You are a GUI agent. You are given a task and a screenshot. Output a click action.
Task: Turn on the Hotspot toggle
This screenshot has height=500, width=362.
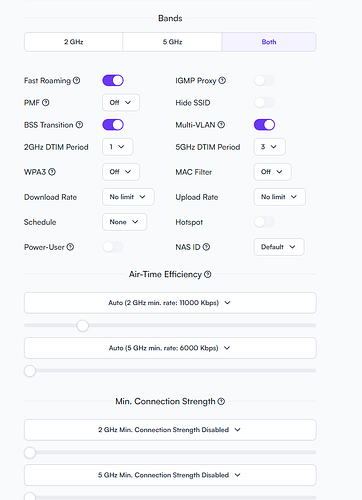coord(264,222)
